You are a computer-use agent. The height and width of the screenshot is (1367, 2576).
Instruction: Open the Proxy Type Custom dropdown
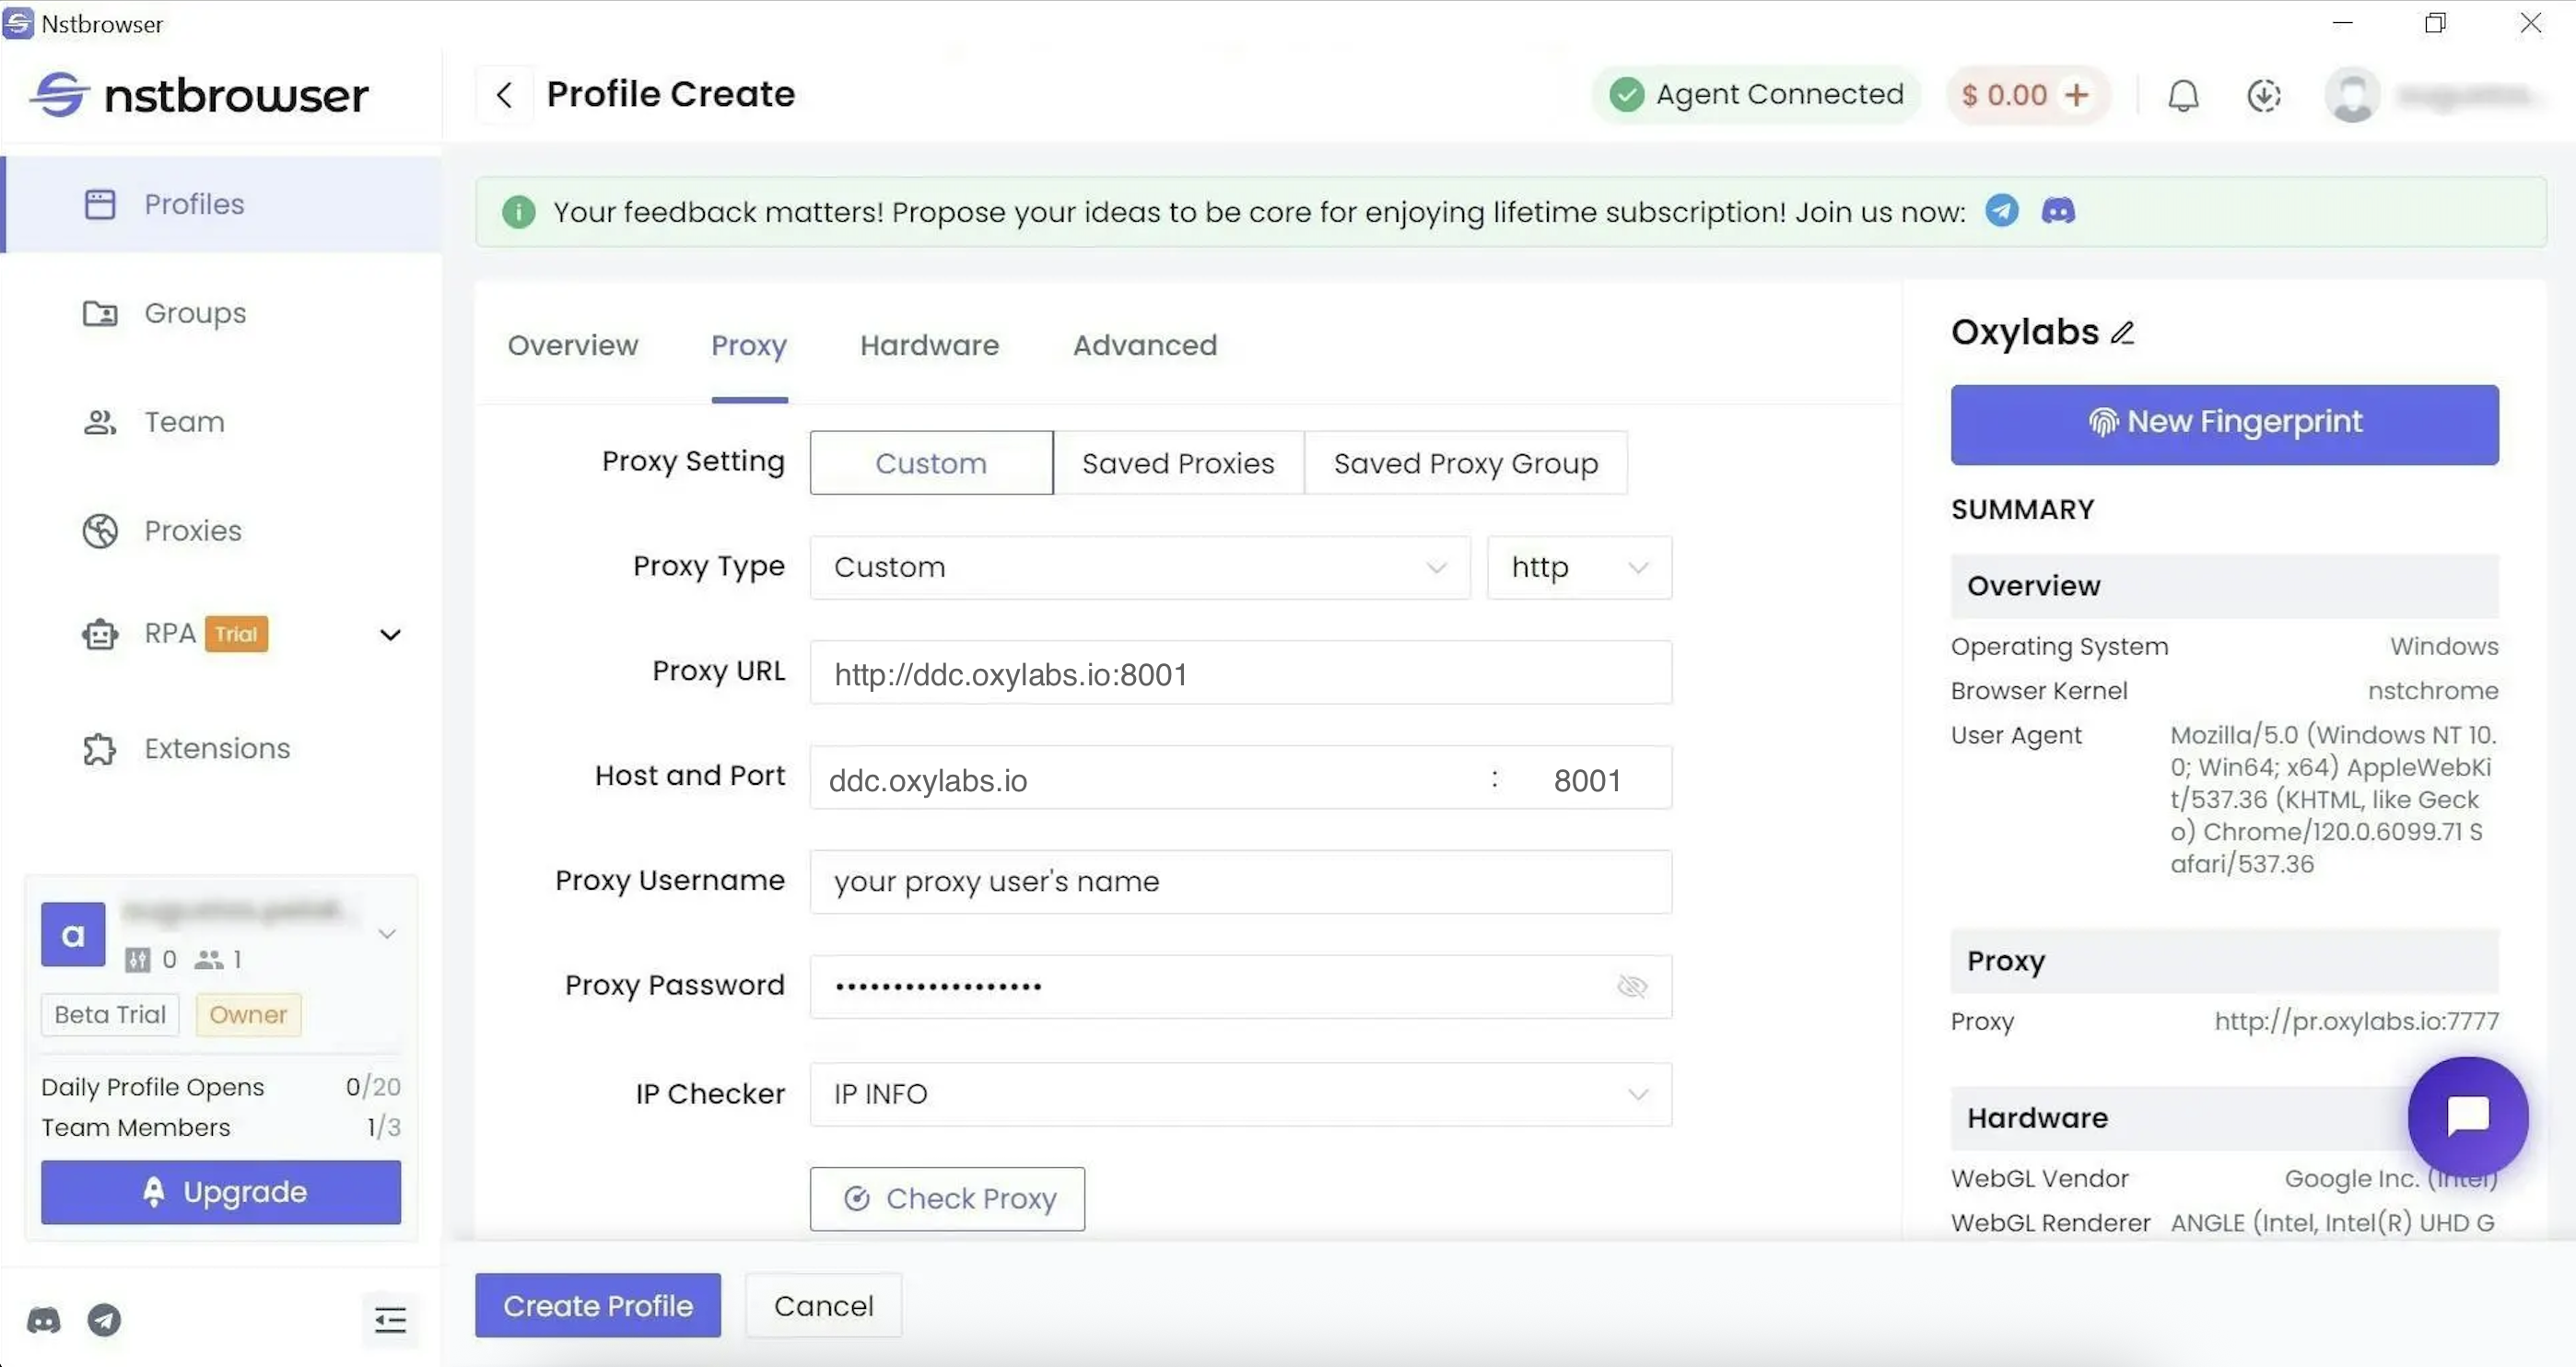(1139, 568)
